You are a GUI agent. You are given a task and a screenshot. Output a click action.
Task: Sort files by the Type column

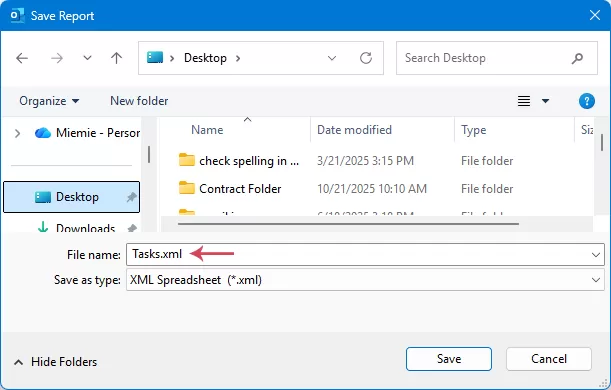point(473,130)
